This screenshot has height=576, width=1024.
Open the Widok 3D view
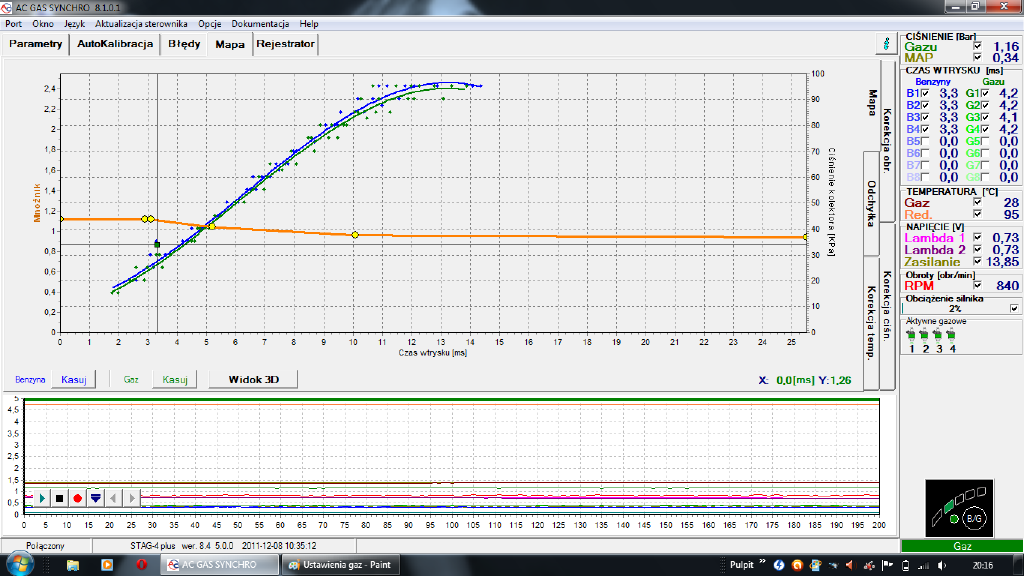click(x=253, y=379)
